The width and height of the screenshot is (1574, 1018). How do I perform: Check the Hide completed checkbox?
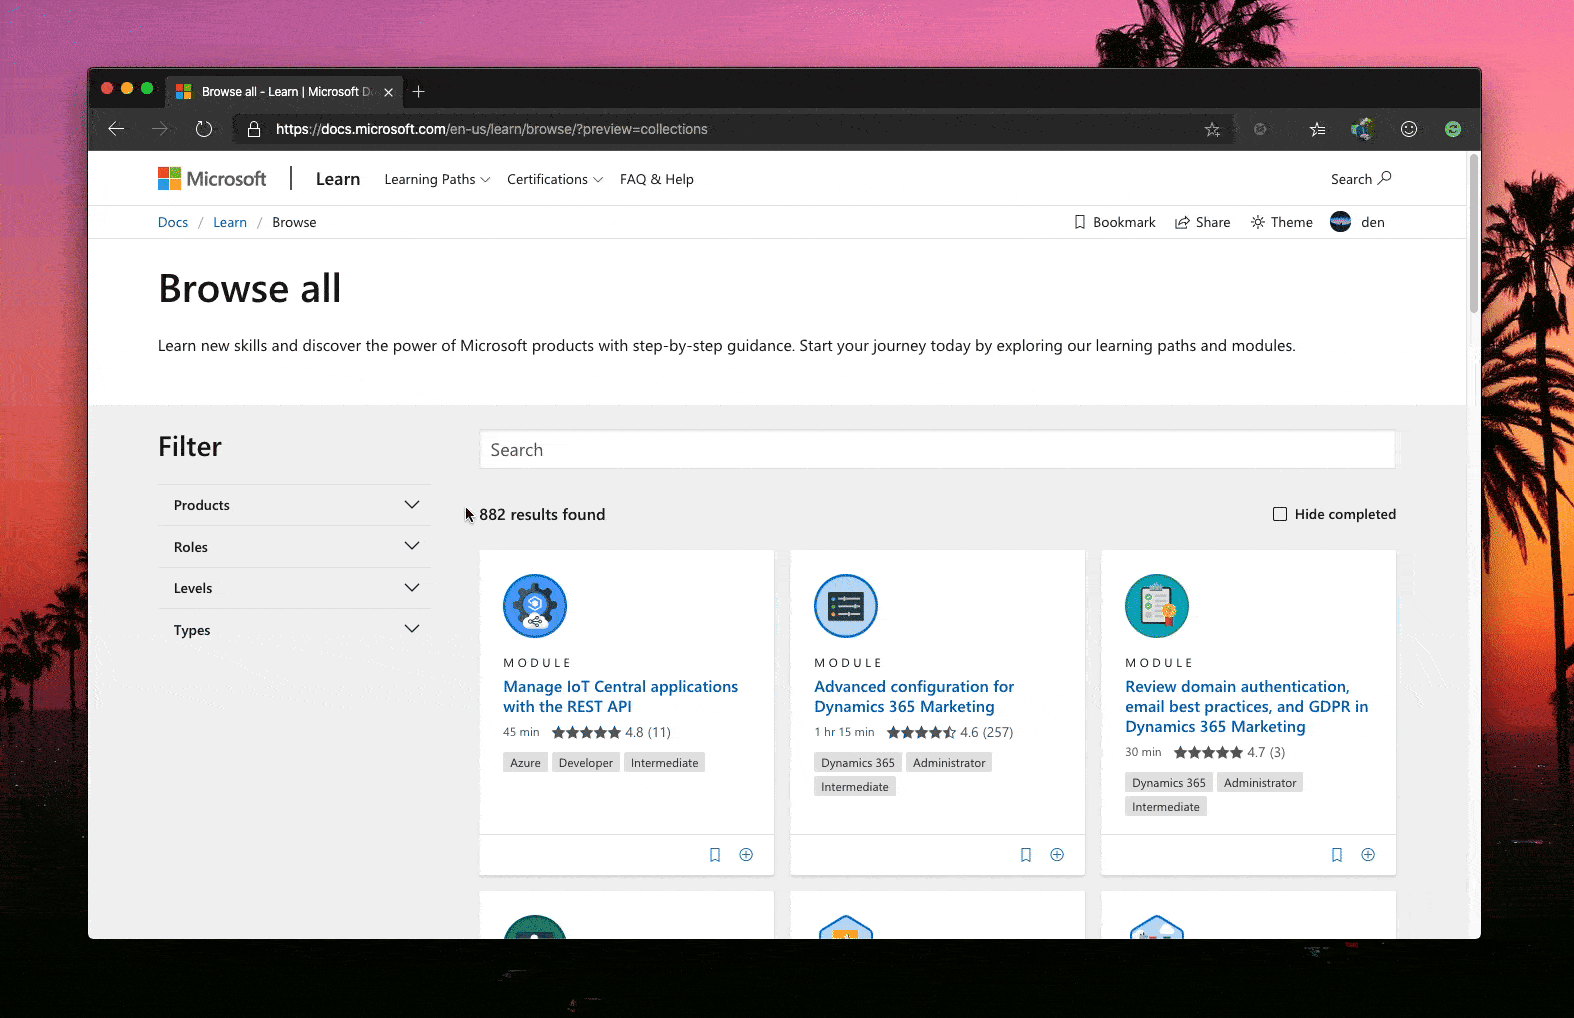pos(1280,514)
